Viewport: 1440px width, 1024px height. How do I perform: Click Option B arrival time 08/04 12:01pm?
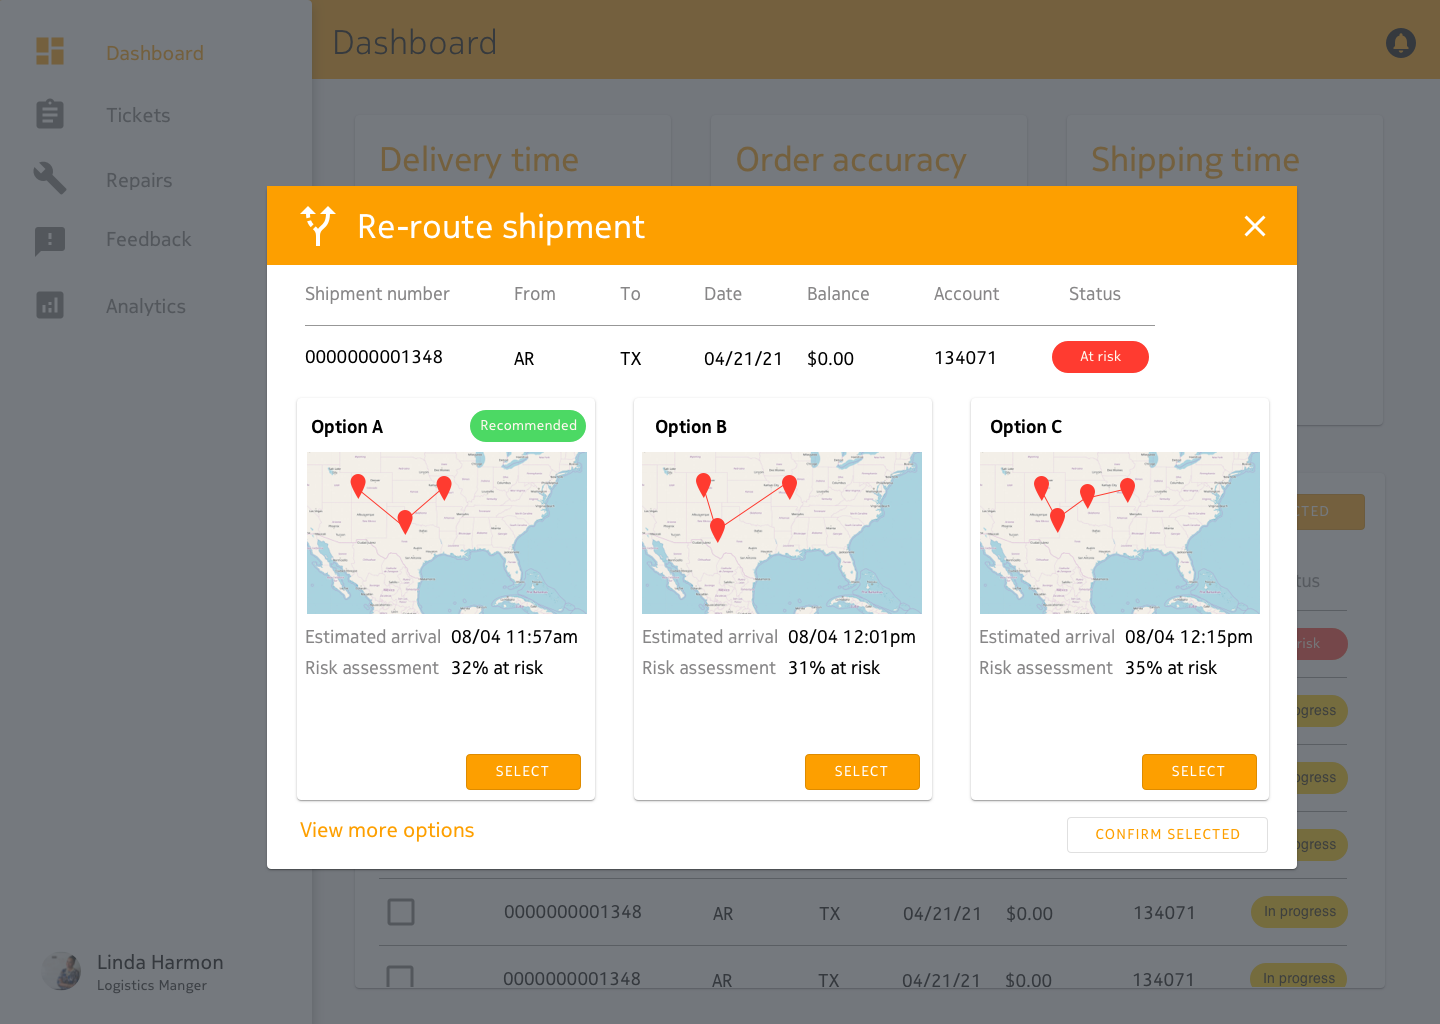(x=852, y=637)
